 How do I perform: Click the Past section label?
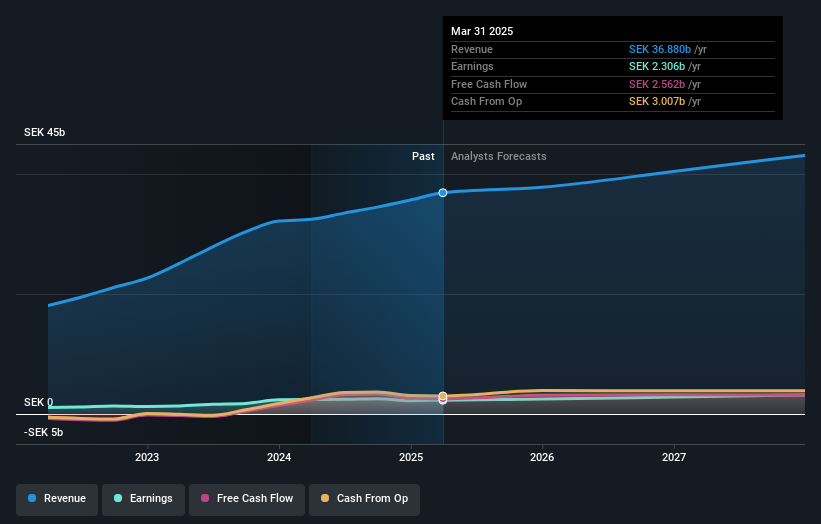coord(423,157)
